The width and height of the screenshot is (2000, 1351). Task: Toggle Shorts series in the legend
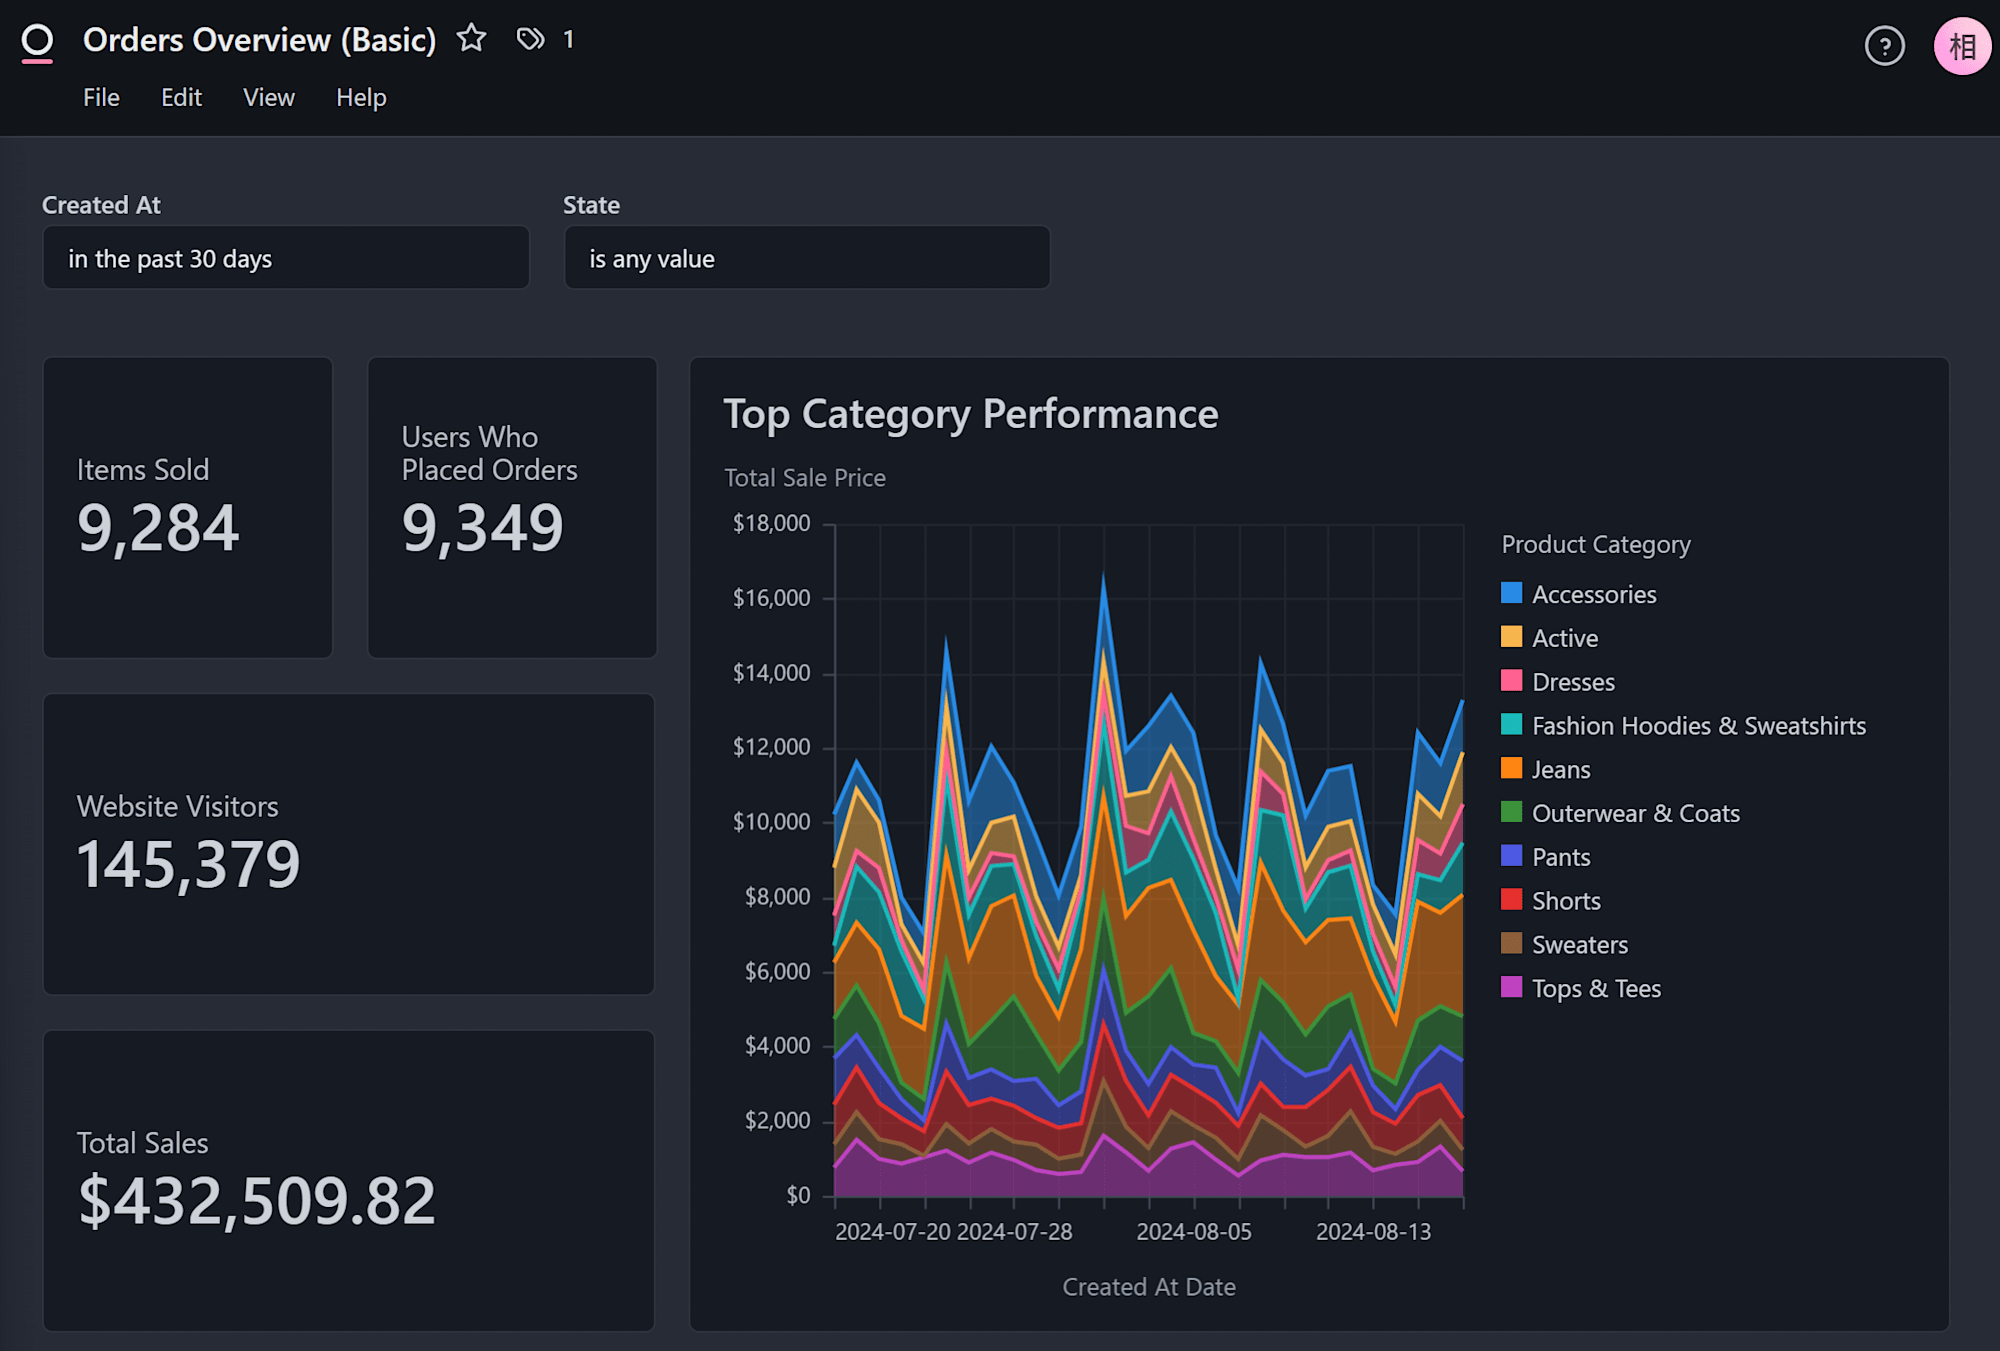[x=1551, y=901]
